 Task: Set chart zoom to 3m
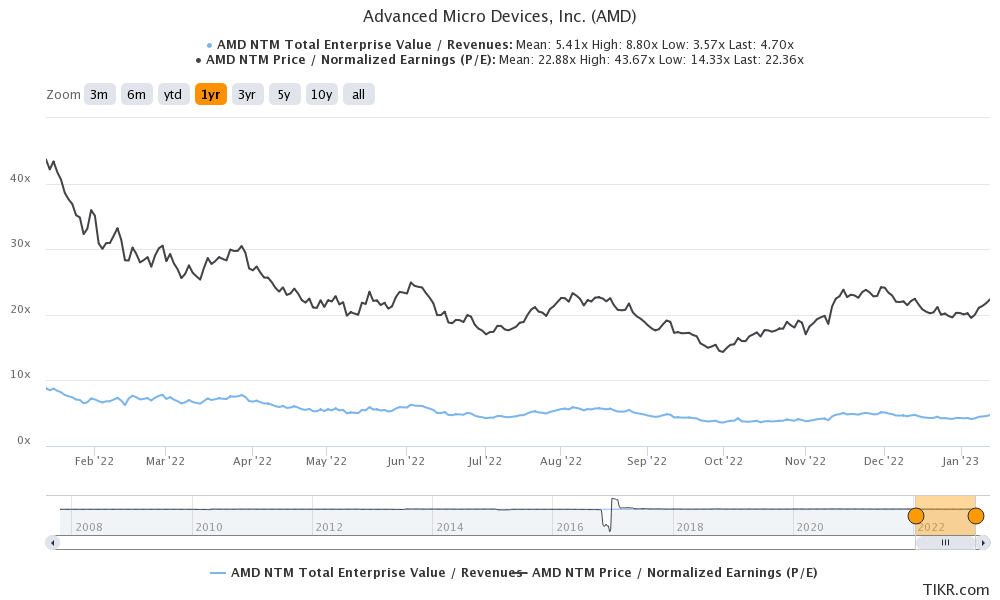click(x=99, y=94)
